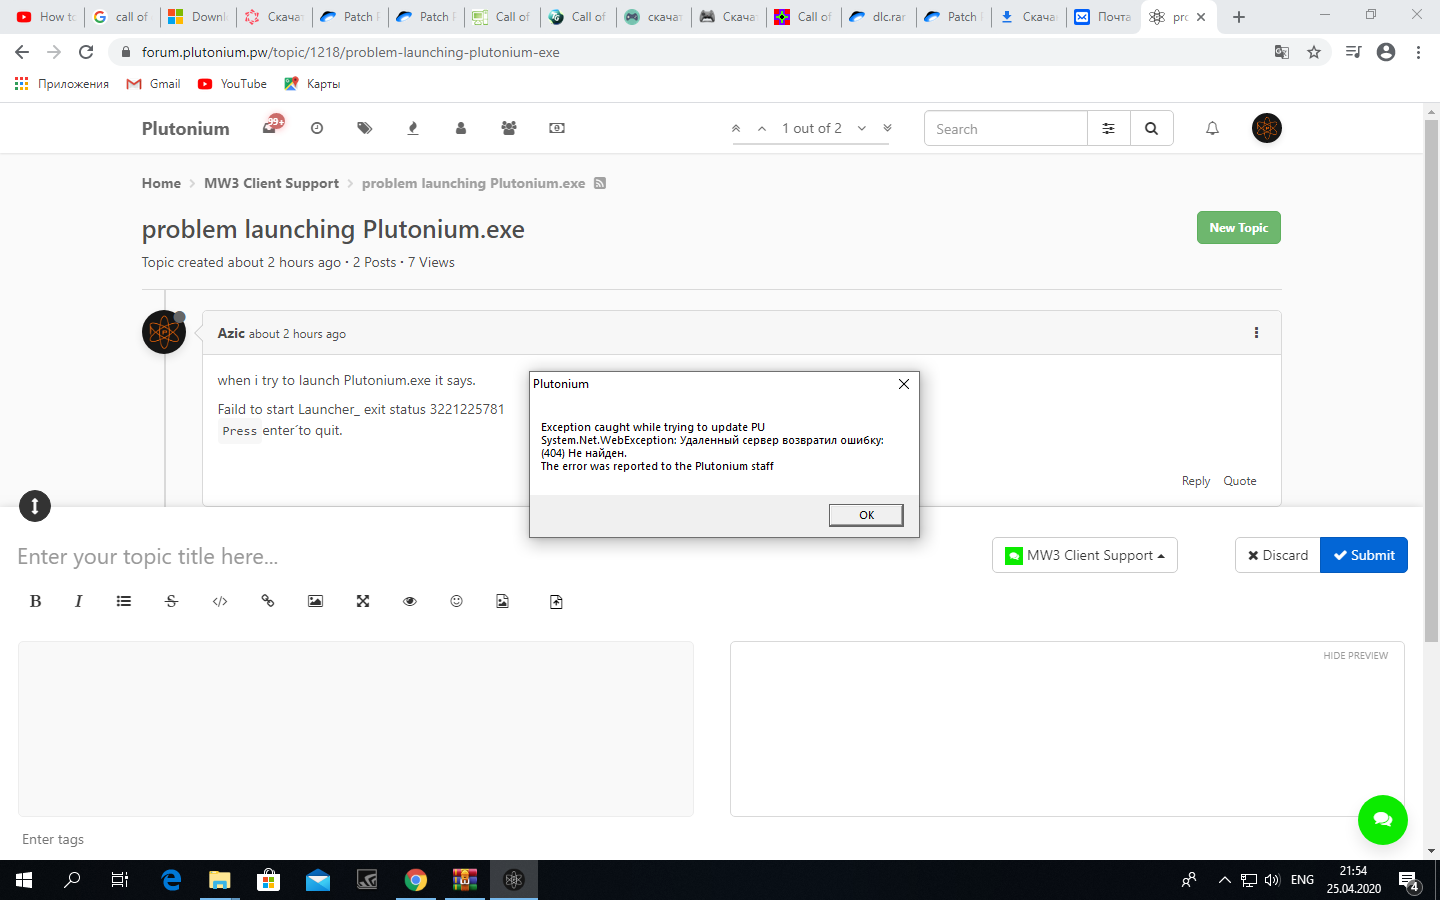The width and height of the screenshot is (1440, 900).
Task: Open the MW3 Client Support category dropdown
Action: tap(1084, 555)
